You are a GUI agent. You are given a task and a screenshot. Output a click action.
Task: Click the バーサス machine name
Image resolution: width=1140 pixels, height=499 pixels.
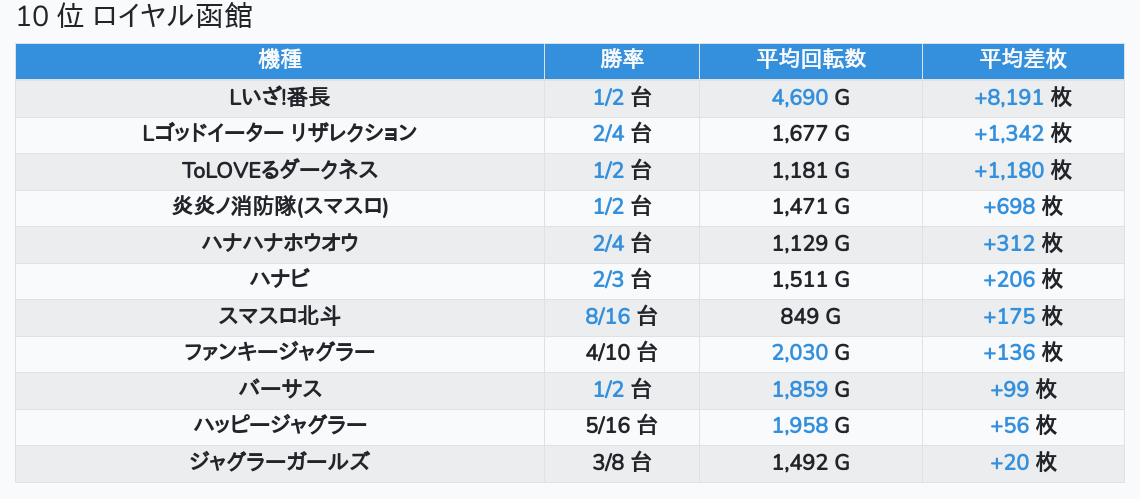[x=280, y=389]
